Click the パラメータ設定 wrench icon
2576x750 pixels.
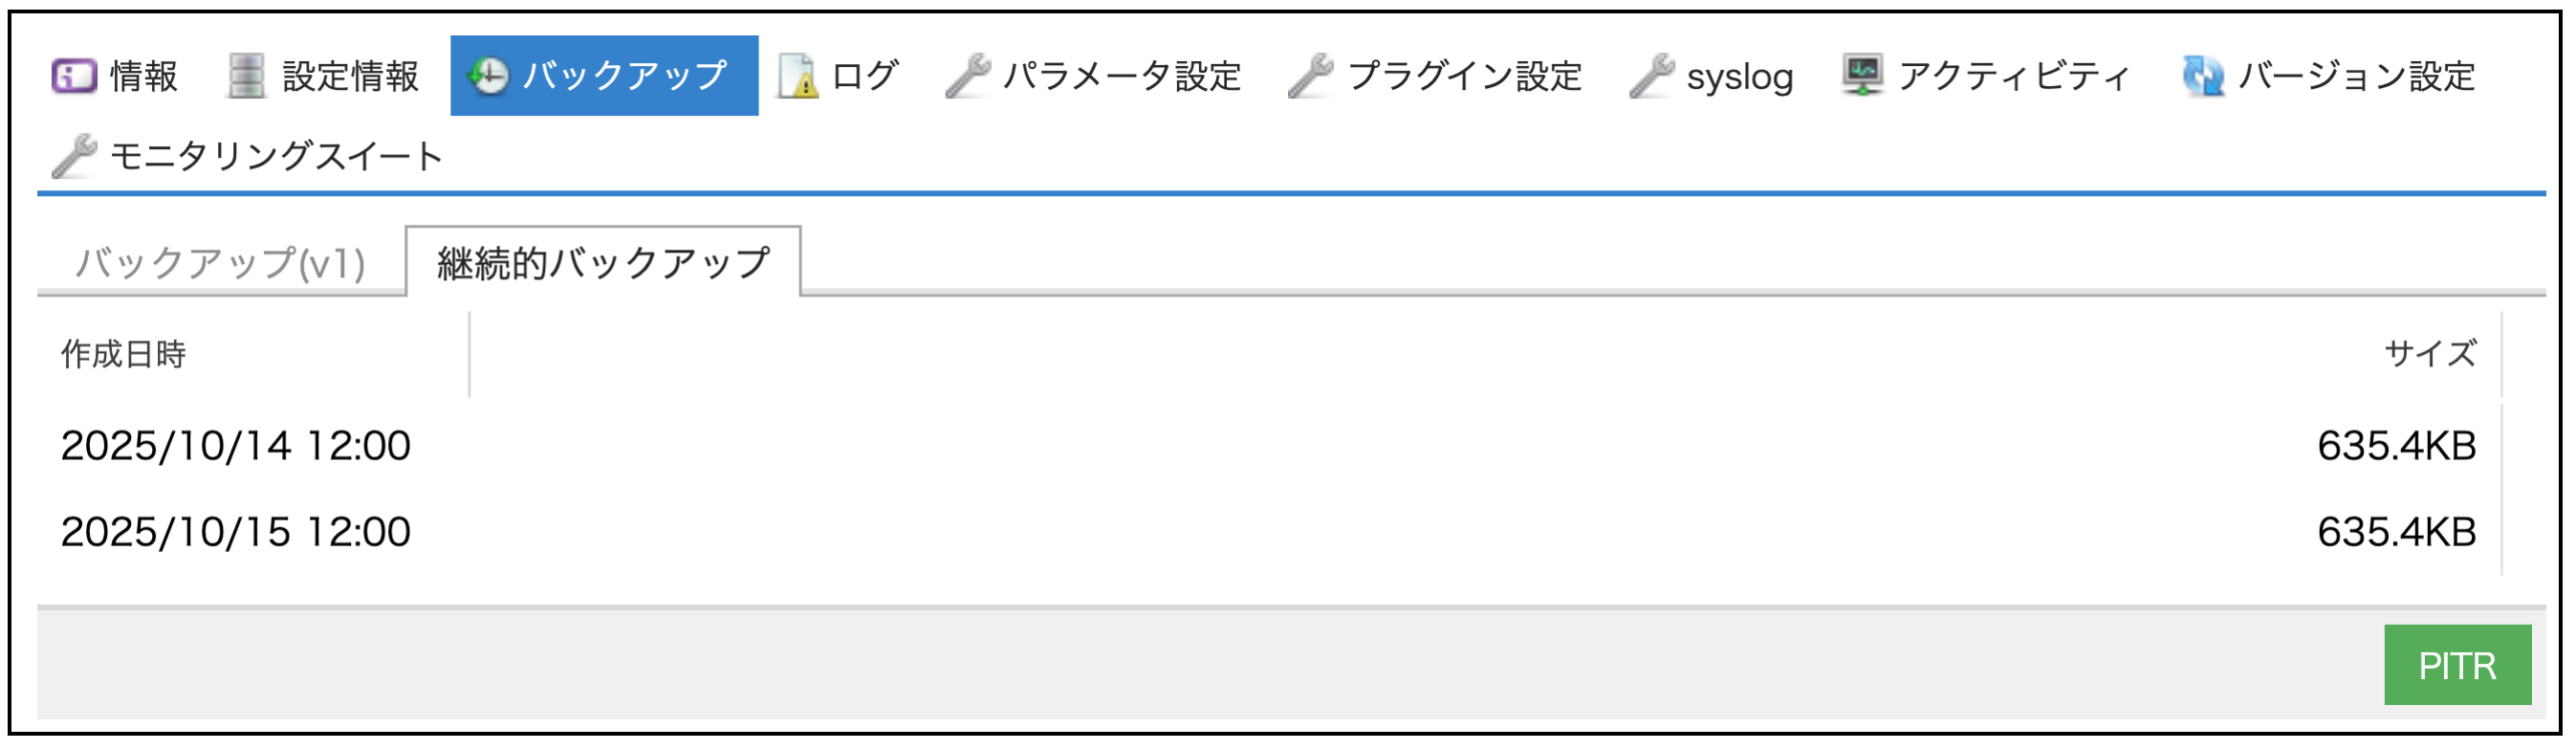pos(968,76)
